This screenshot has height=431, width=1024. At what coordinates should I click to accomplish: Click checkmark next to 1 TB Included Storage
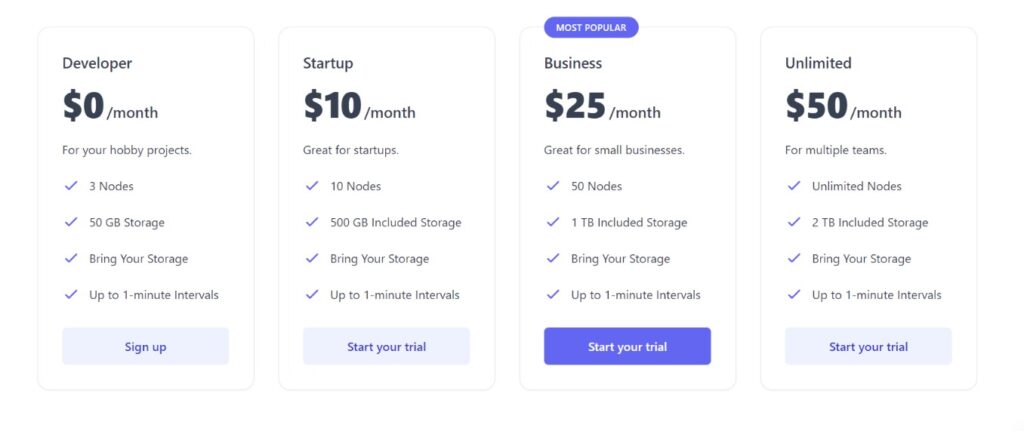pyautogui.click(x=553, y=222)
